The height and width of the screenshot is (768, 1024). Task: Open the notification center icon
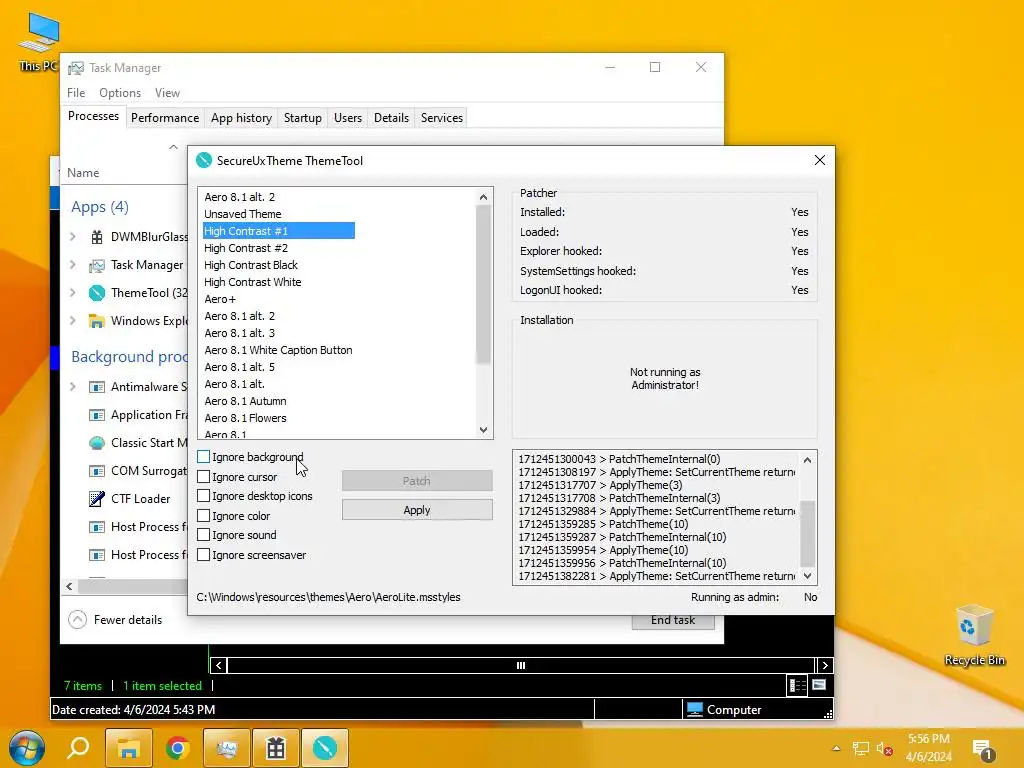tap(982, 749)
